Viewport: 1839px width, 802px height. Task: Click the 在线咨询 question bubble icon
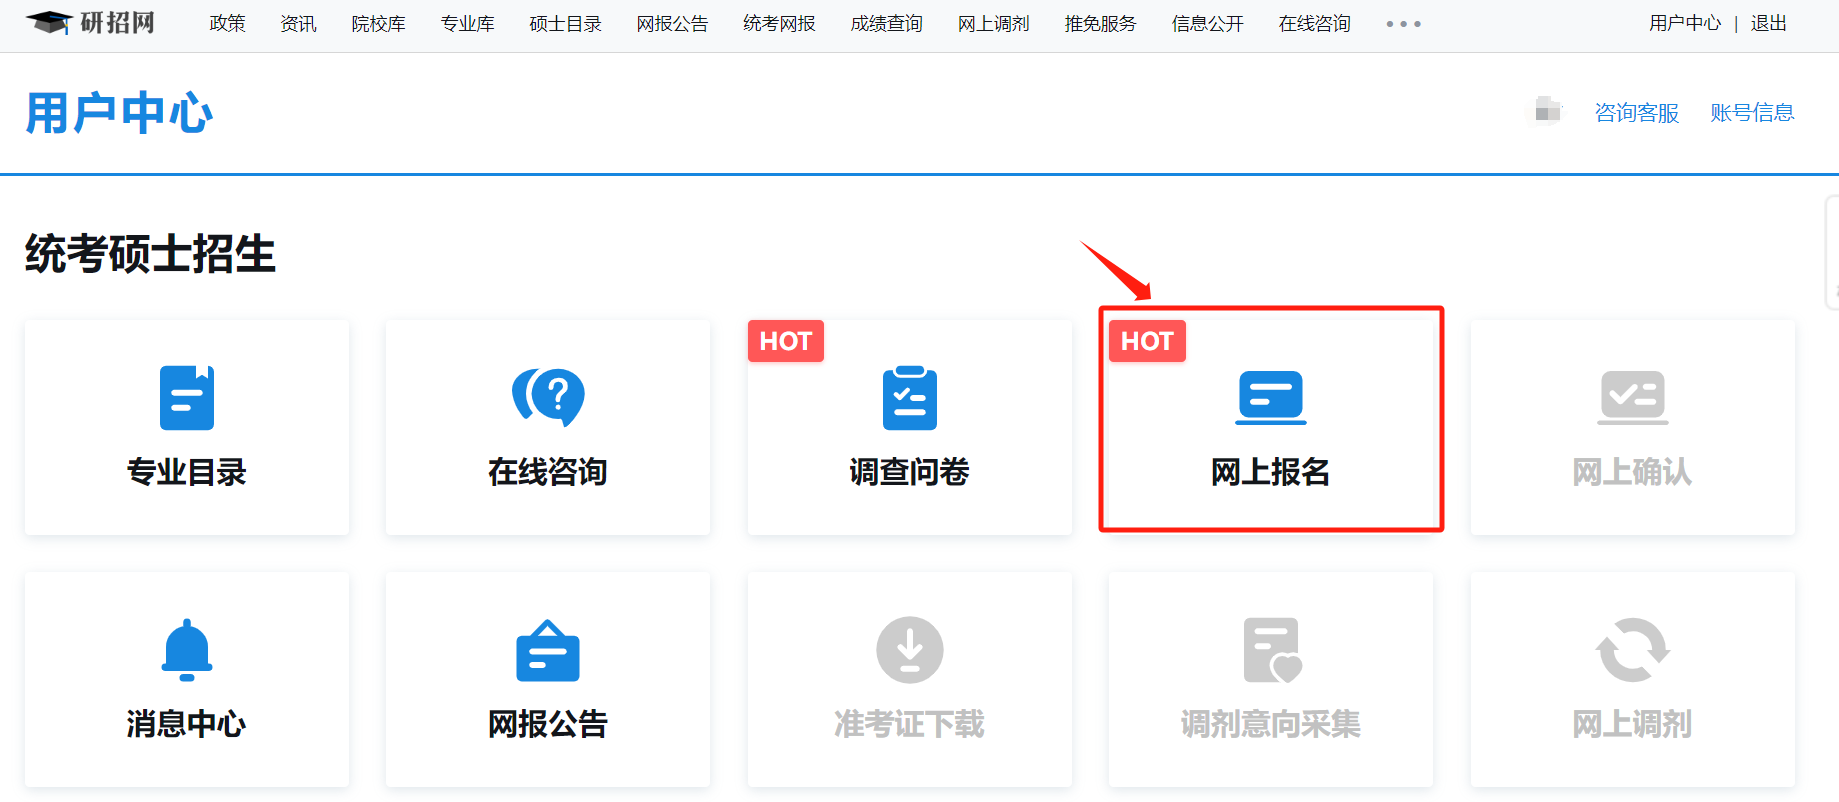548,397
